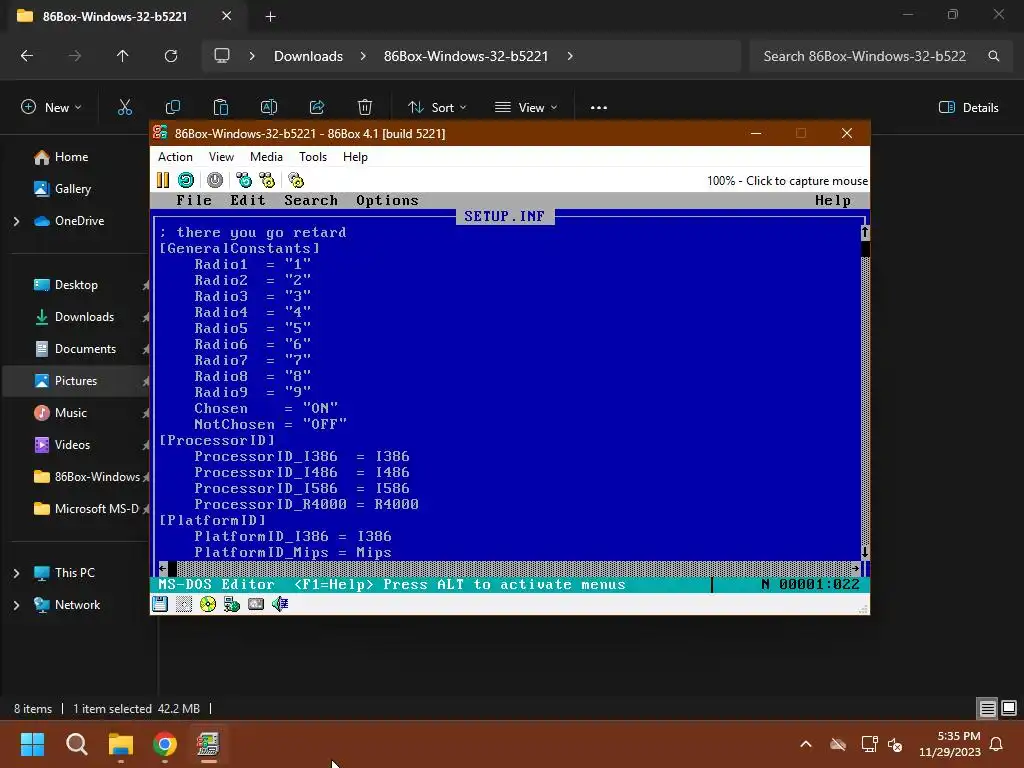Open Gallery in the navigation pane
Screen dimensions: 1024x768
72,189
